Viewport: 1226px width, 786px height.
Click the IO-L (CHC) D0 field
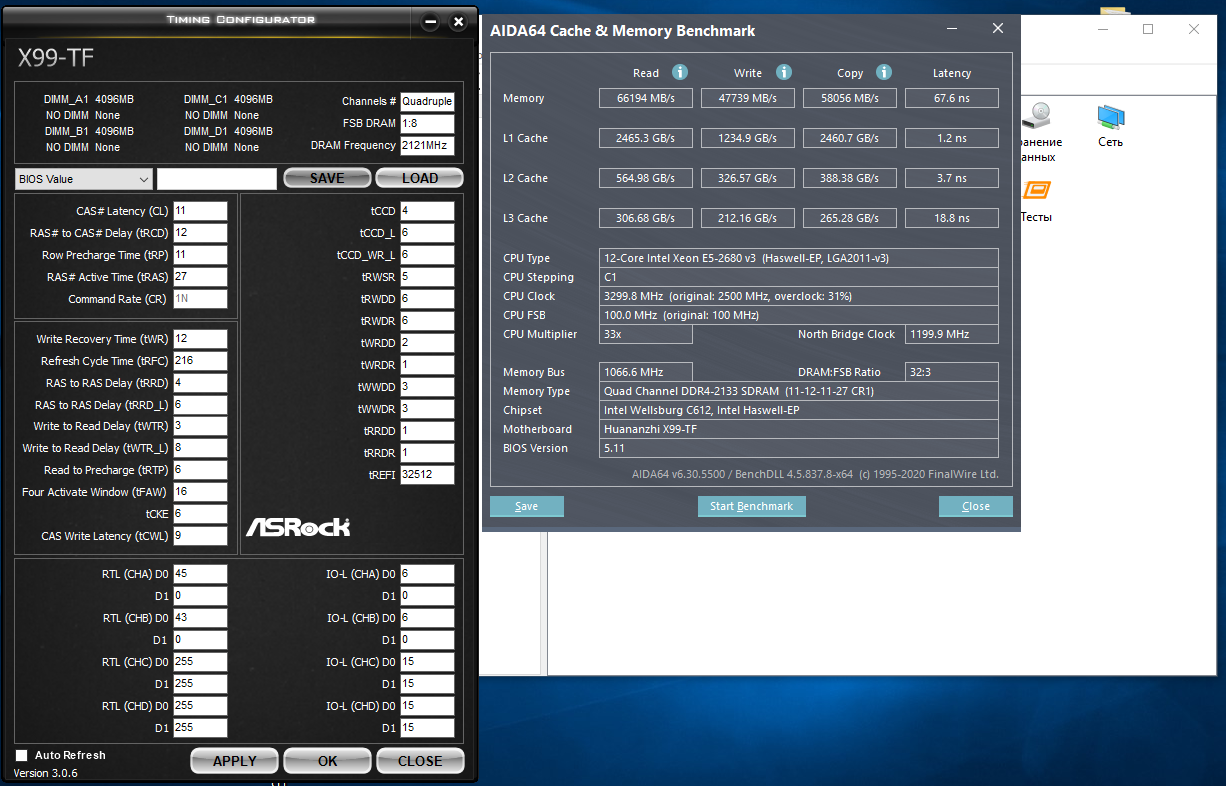[427, 662]
